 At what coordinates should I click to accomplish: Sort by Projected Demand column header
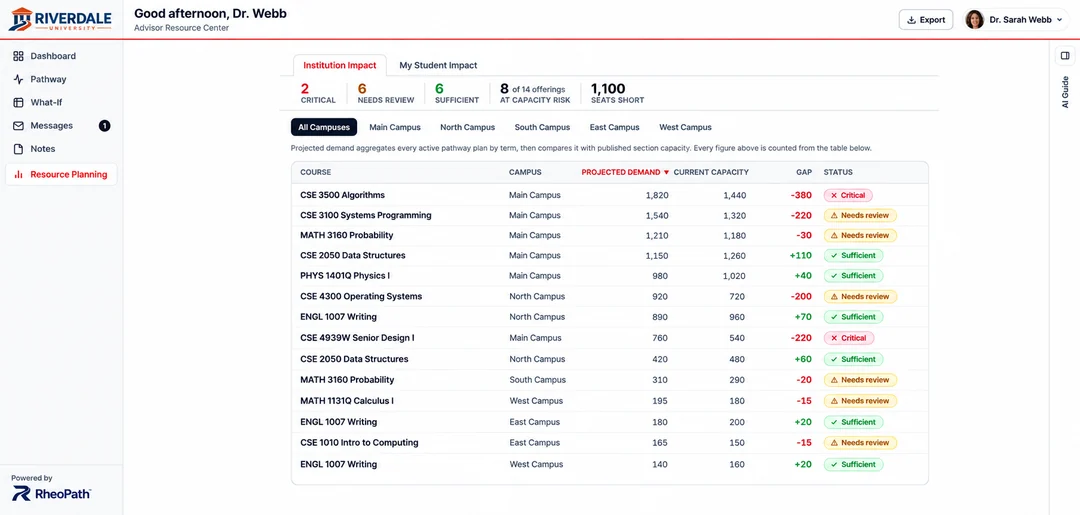pyautogui.click(x=625, y=172)
